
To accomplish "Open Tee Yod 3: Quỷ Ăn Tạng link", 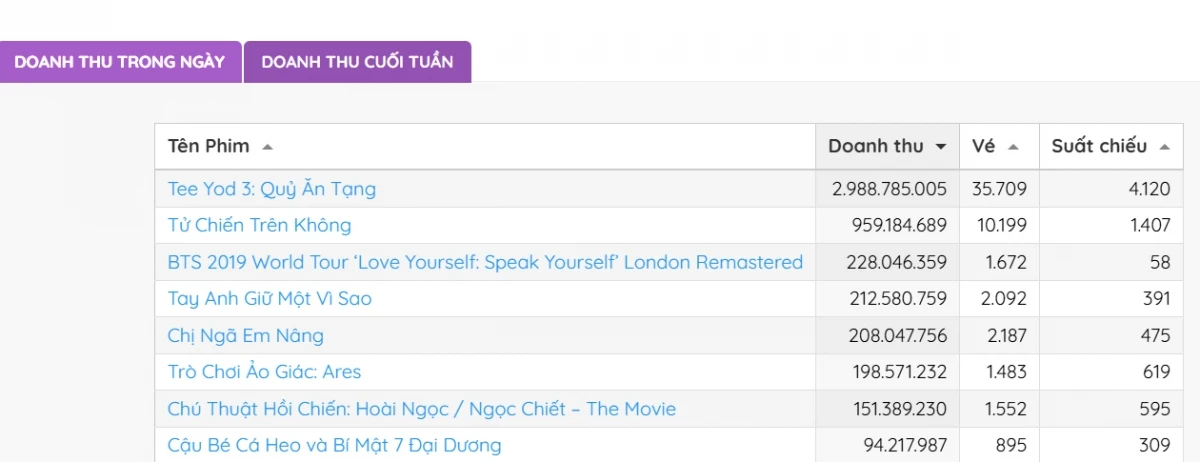I will (272, 188).
